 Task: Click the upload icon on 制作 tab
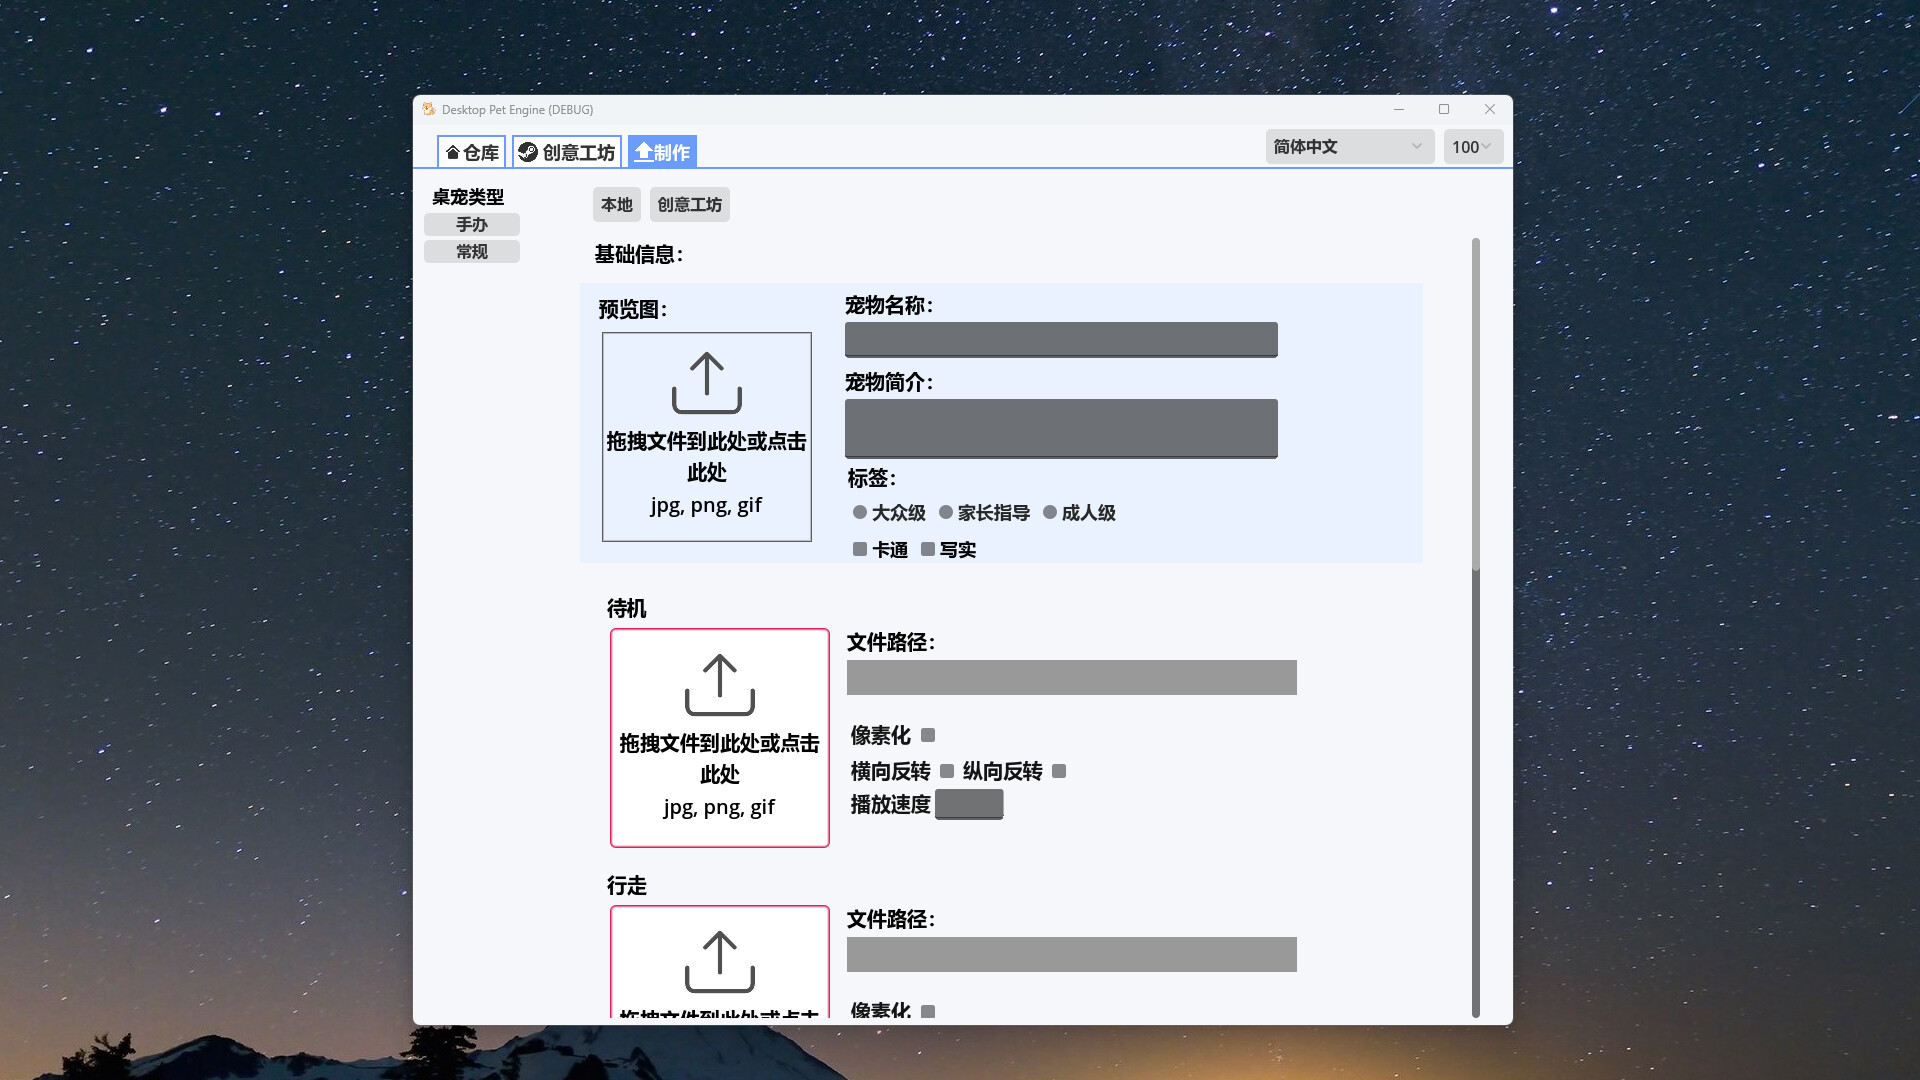point(643,152)
